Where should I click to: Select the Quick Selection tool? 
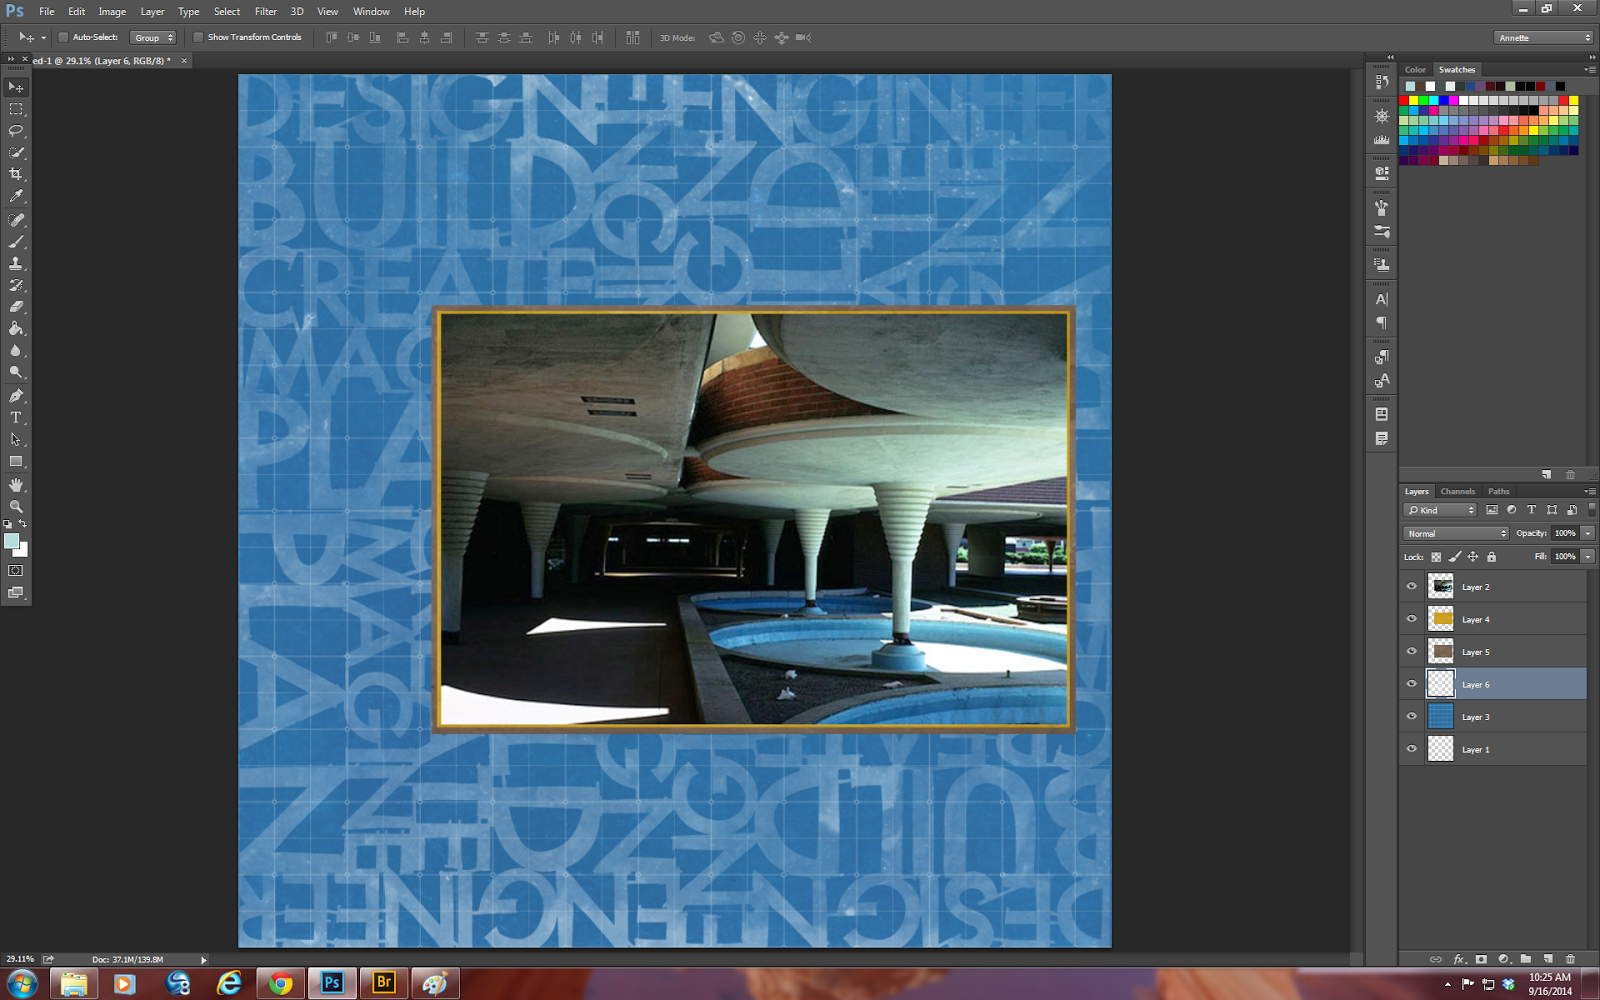[x=16, y=153]
